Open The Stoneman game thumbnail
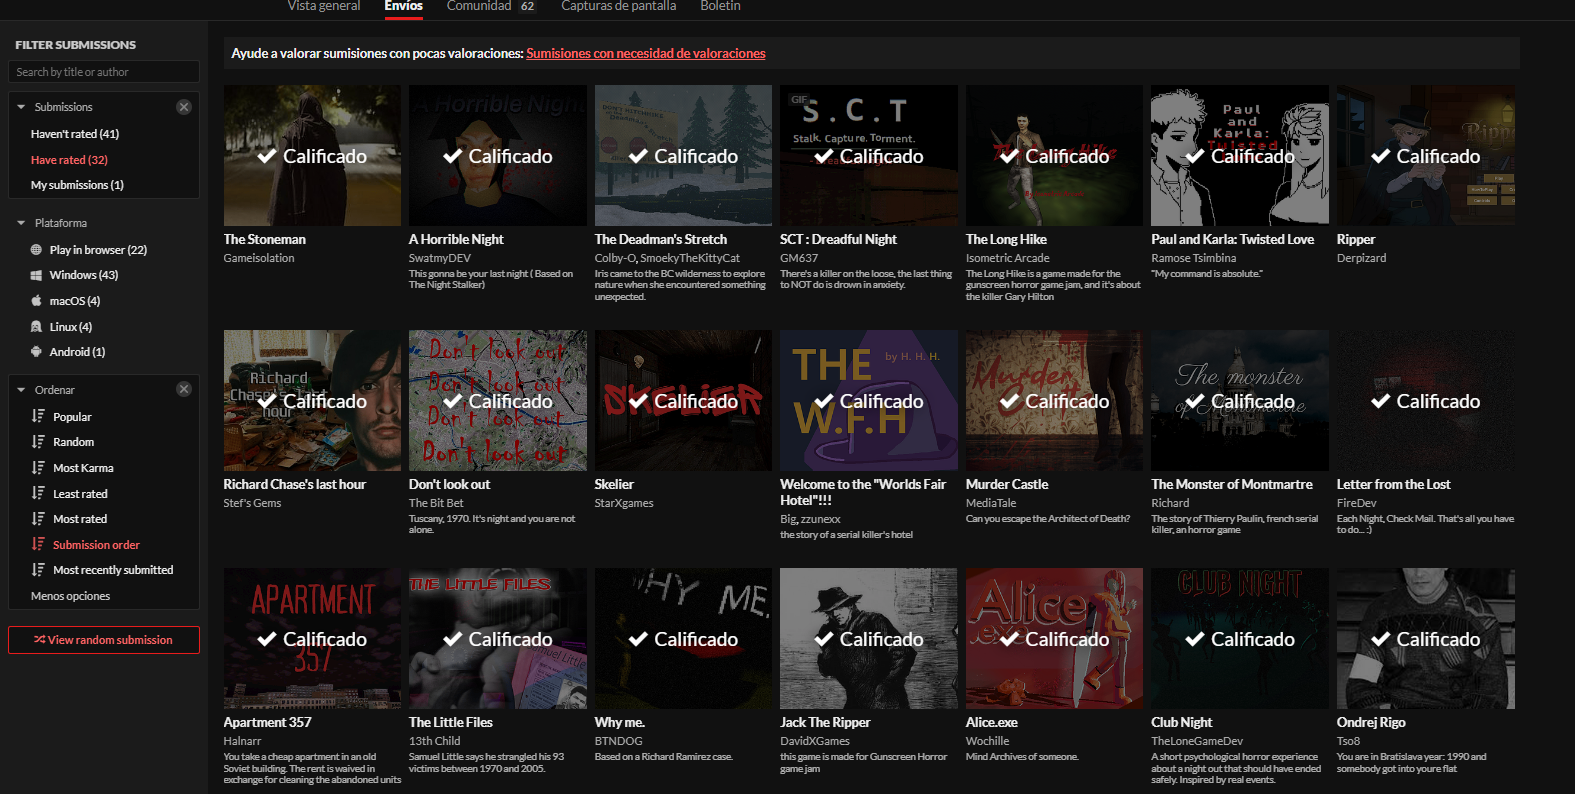 pyautogui.click(x=312, y=155)
